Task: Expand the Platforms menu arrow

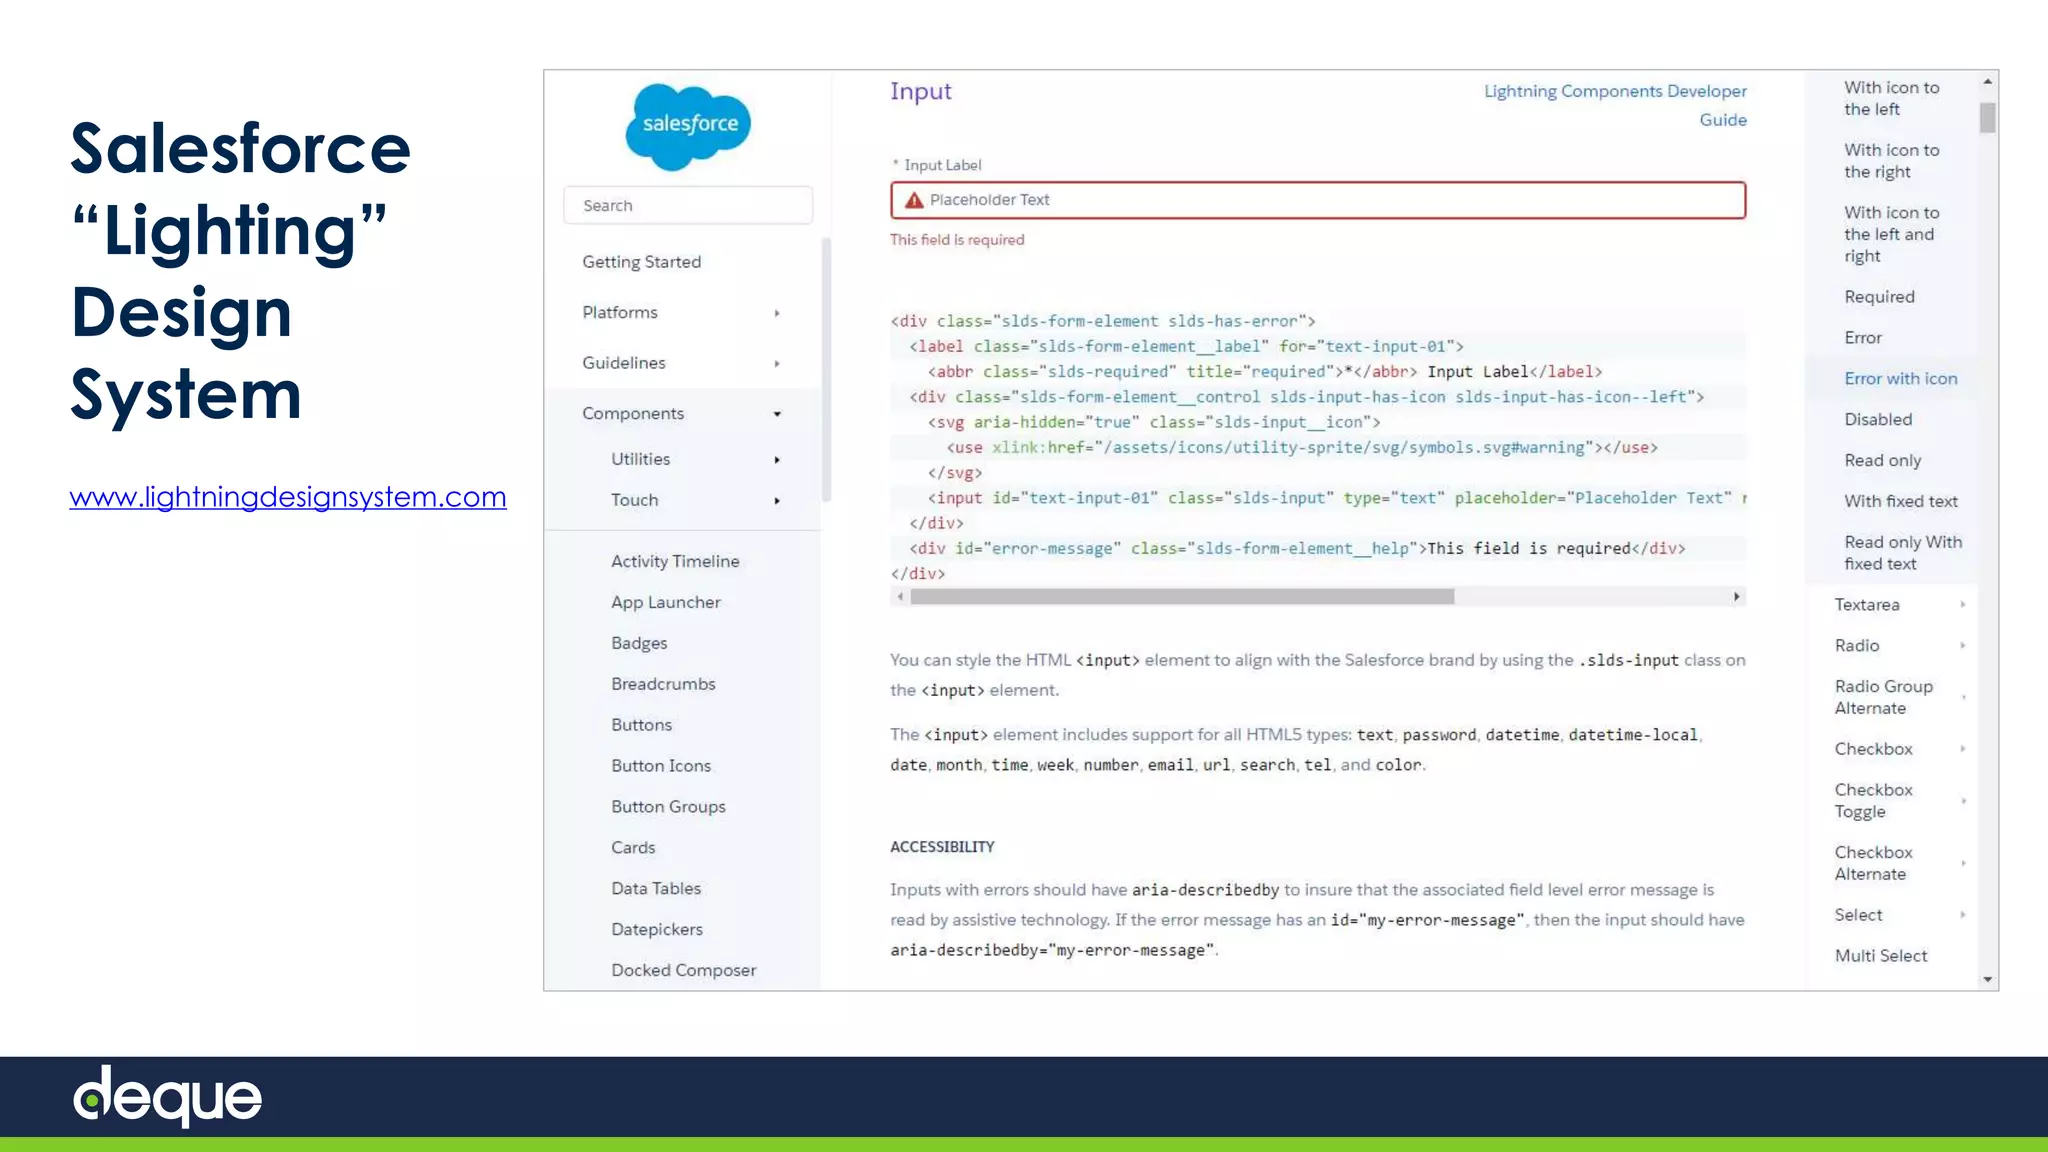Action: coord(777,313)
